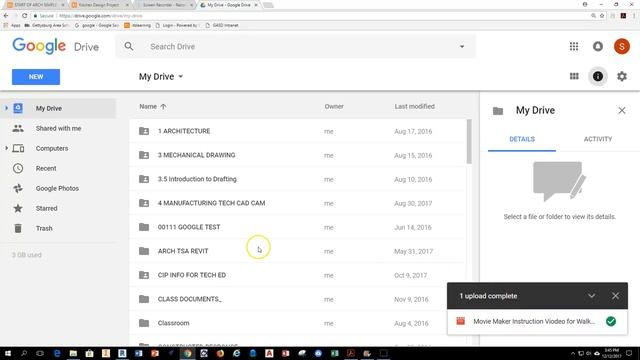This screenshot has height=360, width=640.
Task: Collapse the upload complete panel
Action: point(591,296)
